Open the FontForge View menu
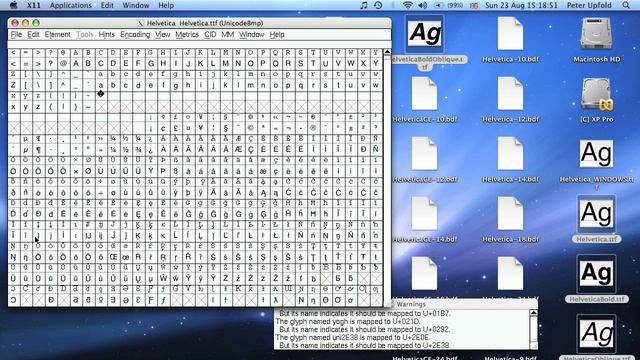The width and height of the screenshot is (640, 360). tap(162, 35)
